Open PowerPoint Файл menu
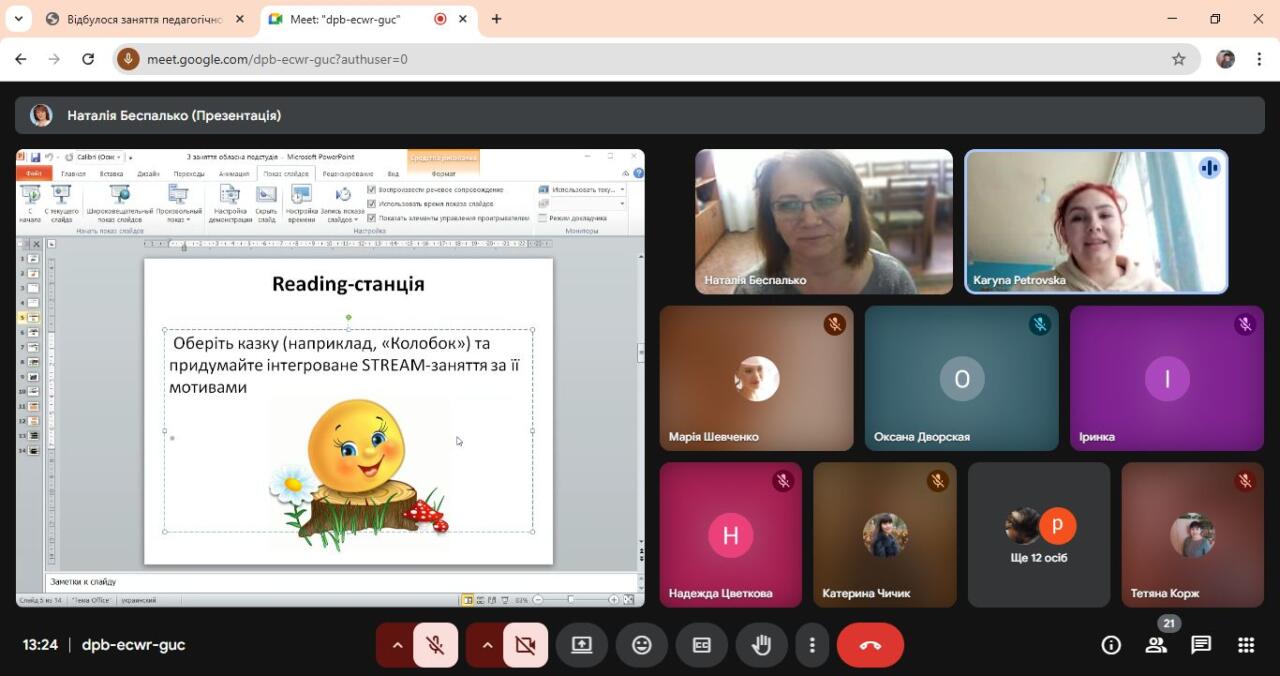Viewport: 1280px width, 676px height. click(x=35, y=173)
